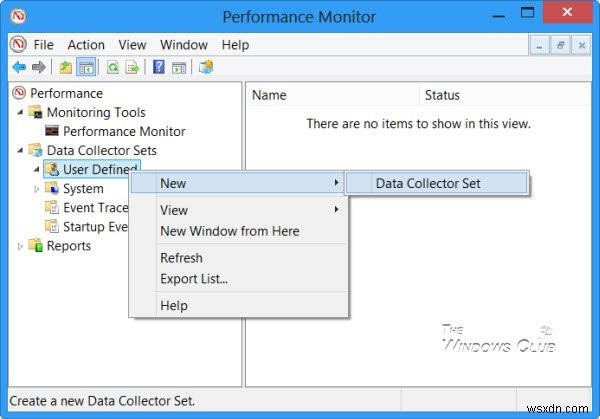Click the blue Help toolbar icon
Image resolution: width=600 pixels, height=419 pixels.
pos(158,67)
